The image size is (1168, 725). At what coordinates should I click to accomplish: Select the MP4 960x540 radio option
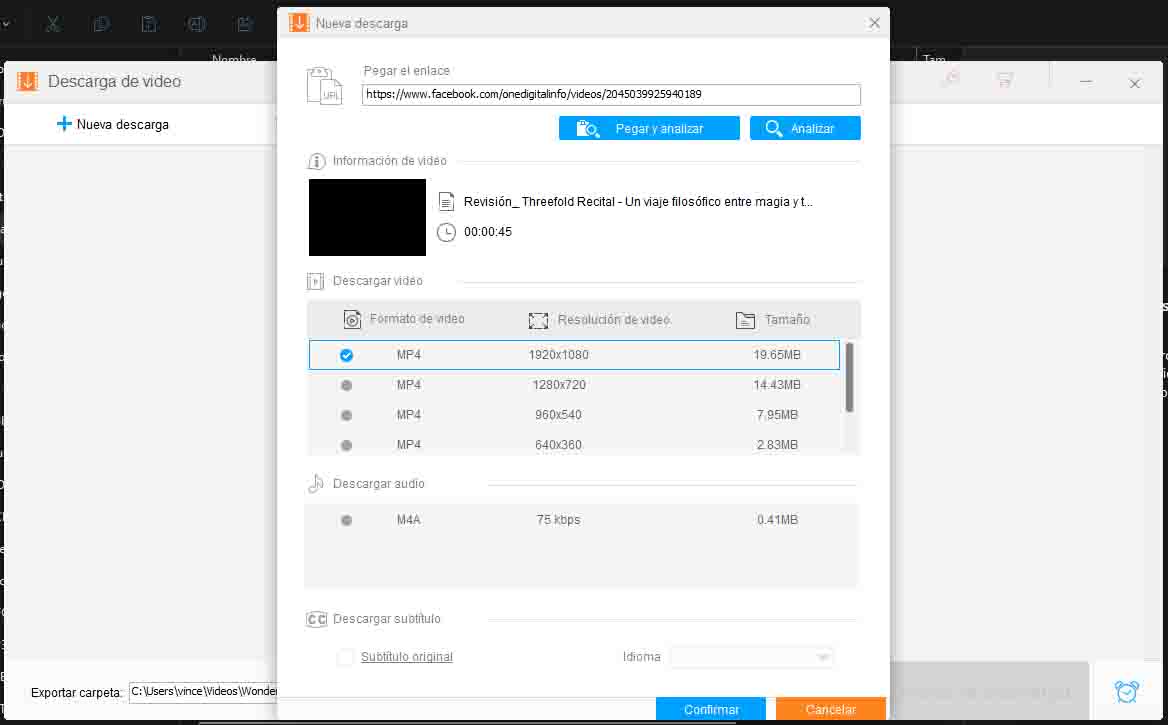point(346,415)
